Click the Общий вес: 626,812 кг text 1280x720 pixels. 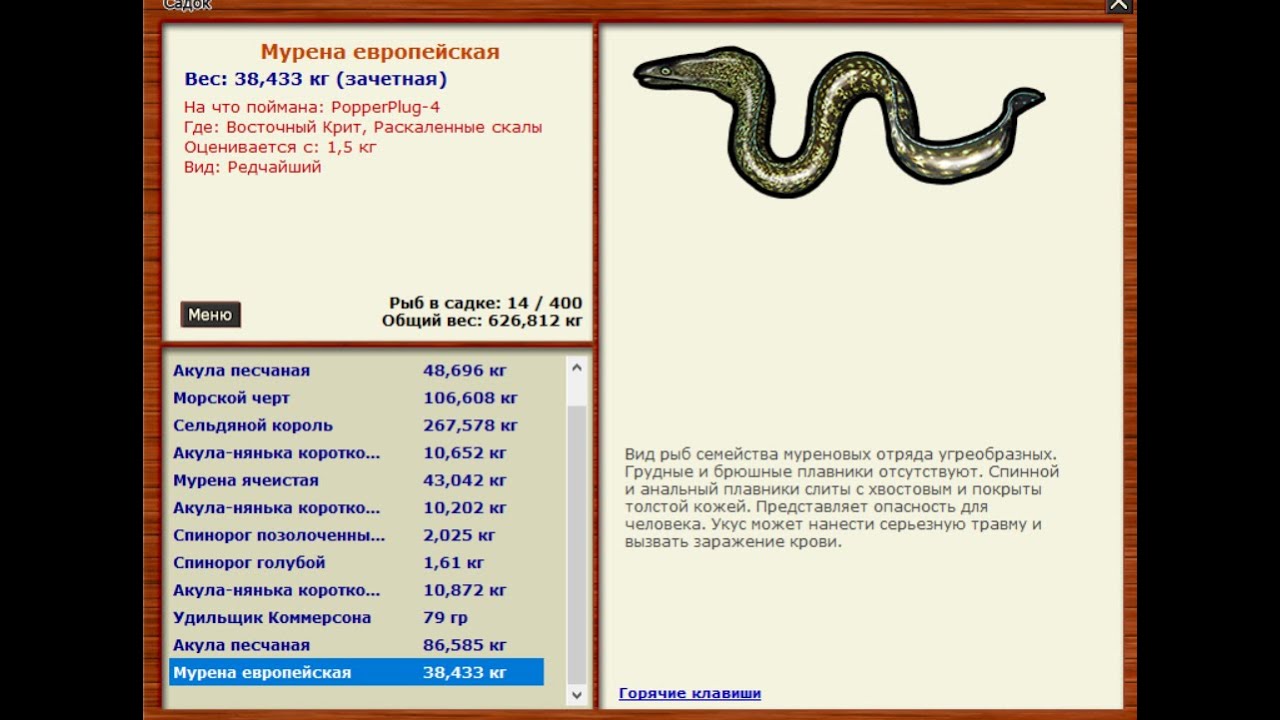[482, 321]
